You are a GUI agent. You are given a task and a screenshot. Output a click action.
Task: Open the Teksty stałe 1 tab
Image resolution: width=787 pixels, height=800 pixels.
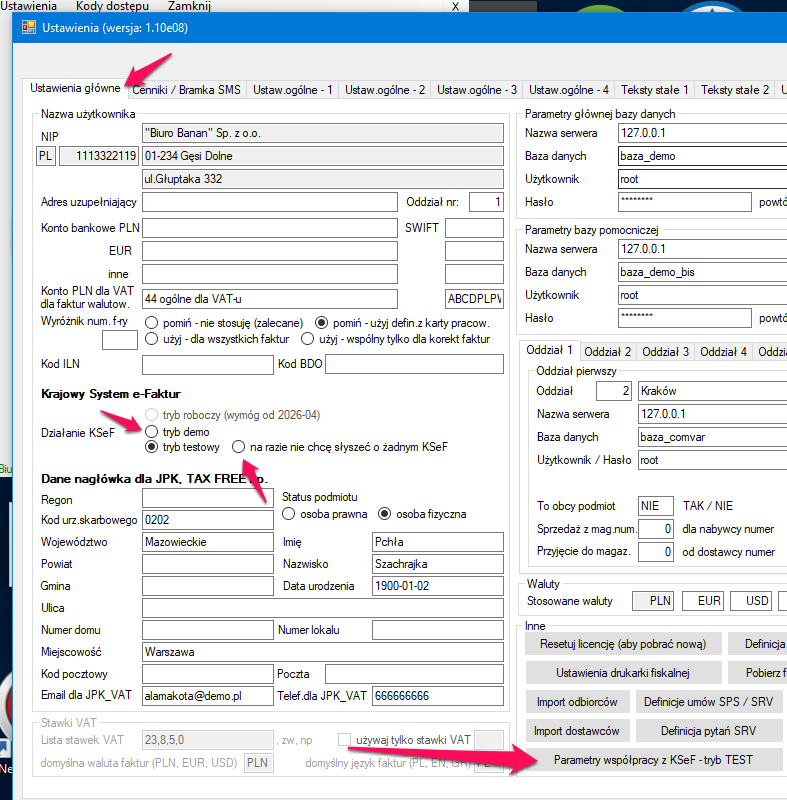click(x=655, y=90)
